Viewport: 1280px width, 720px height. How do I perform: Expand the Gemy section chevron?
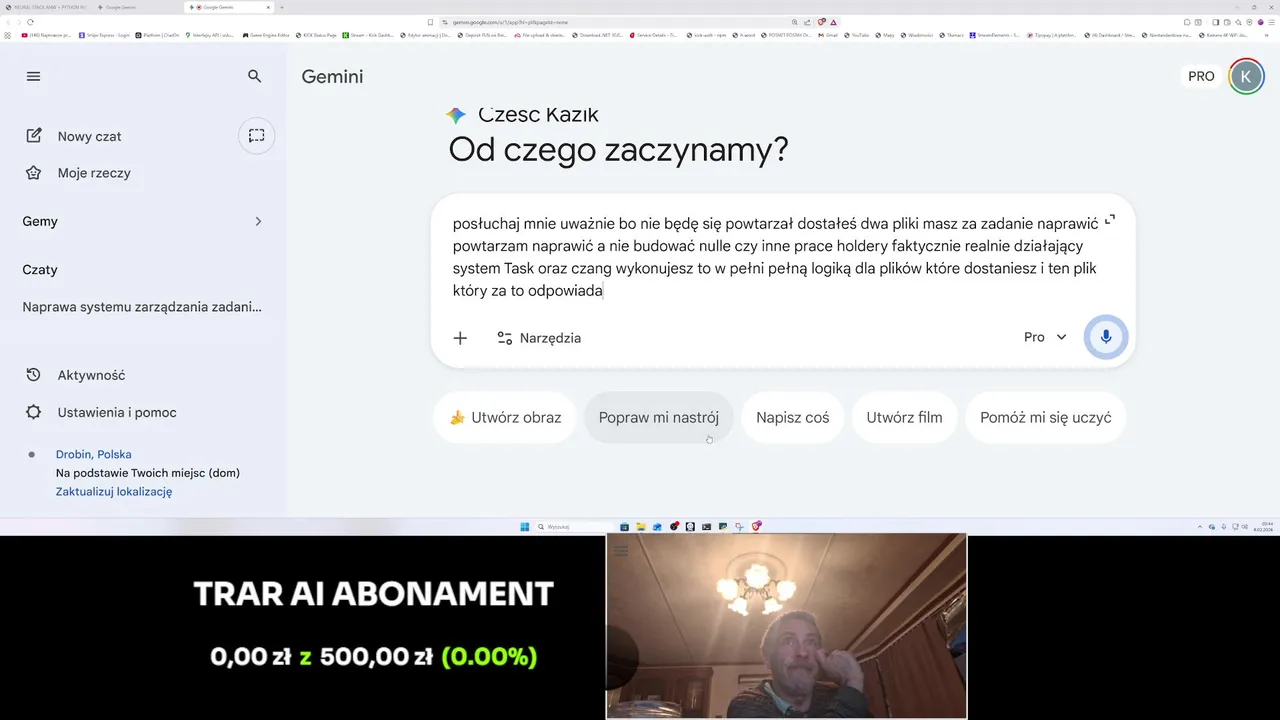coord(257,221)
